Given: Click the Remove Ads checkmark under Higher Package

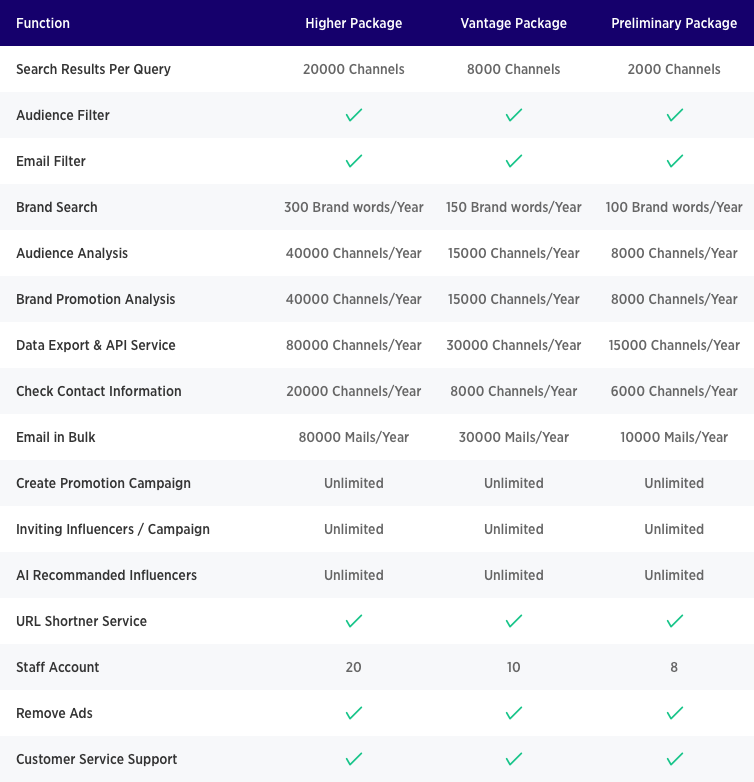Looking at the screenshot, I should pyautogui.click(x=353, y=713).
